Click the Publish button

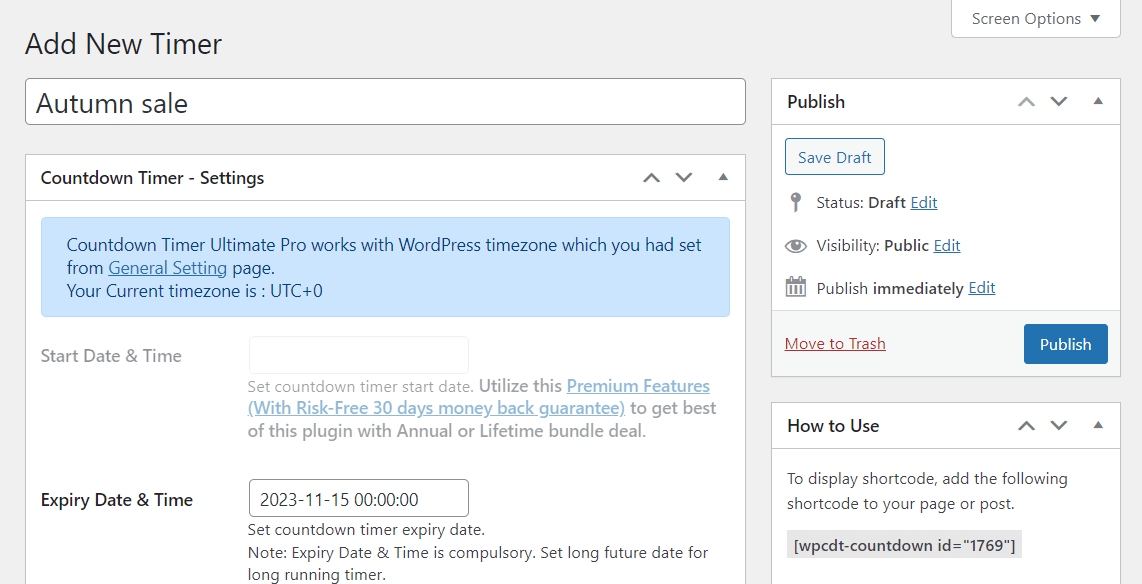1065,343
